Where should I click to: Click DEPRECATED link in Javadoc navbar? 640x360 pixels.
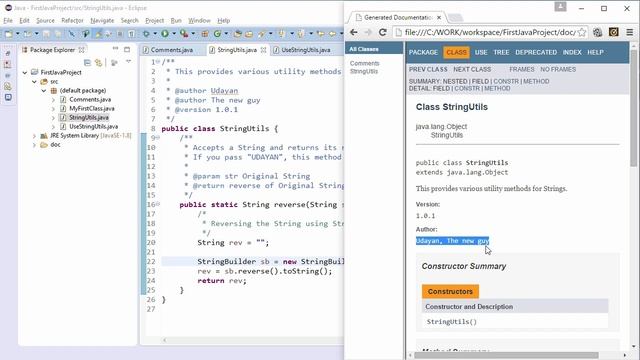tap(536, 52)
